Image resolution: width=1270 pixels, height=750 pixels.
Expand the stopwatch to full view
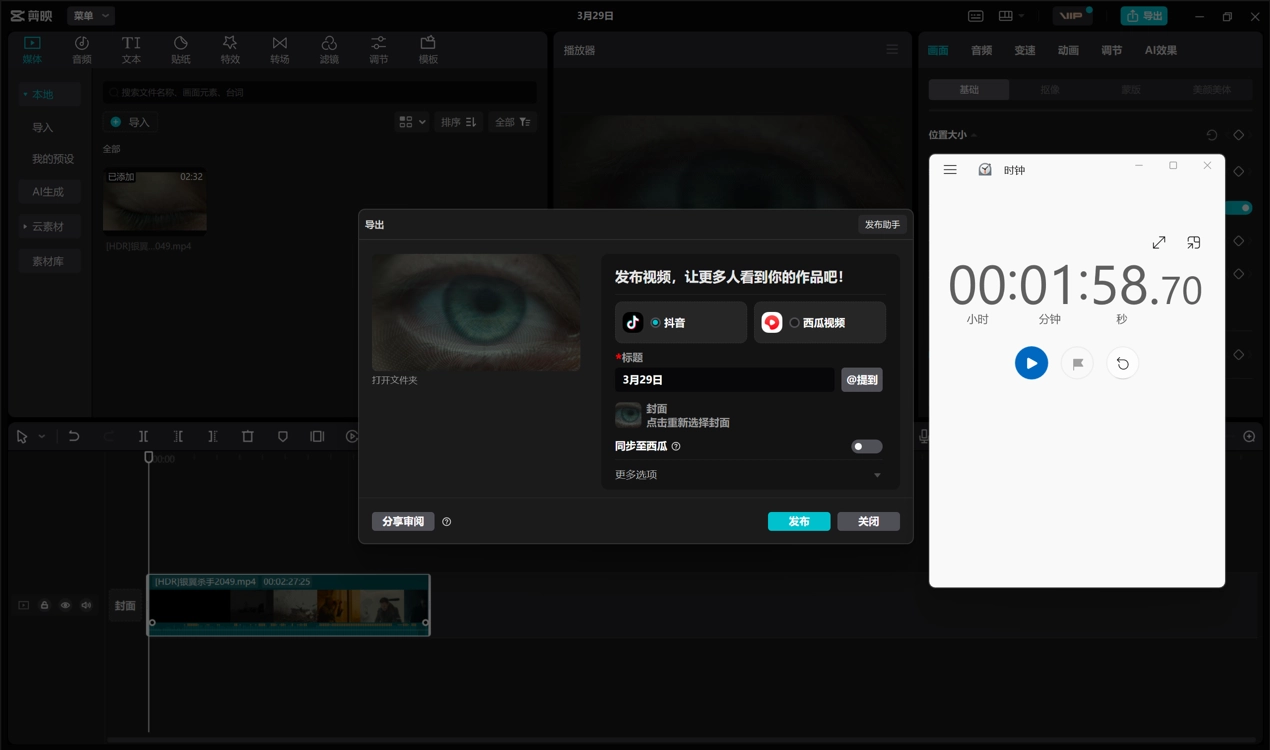coord(1159,242)
